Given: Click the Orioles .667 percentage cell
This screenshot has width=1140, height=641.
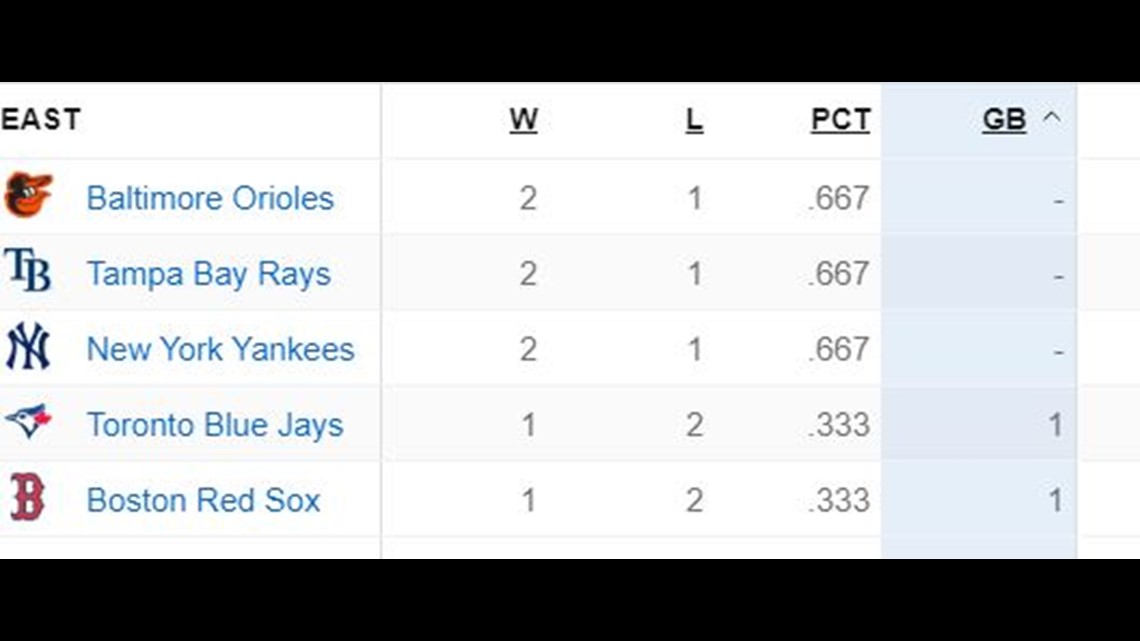Looking at the screenshot, I should (x=838, y=198).
